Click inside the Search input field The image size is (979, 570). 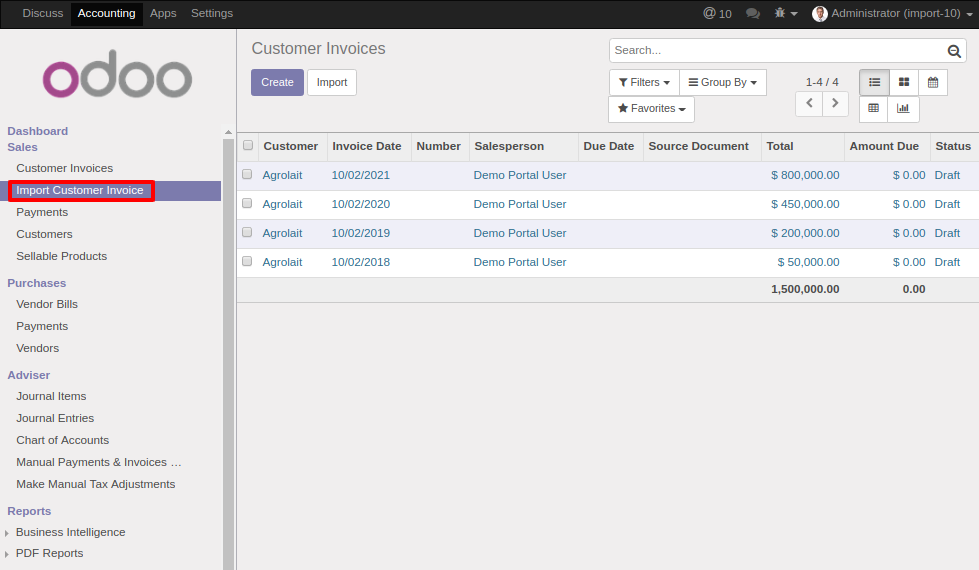777,51
